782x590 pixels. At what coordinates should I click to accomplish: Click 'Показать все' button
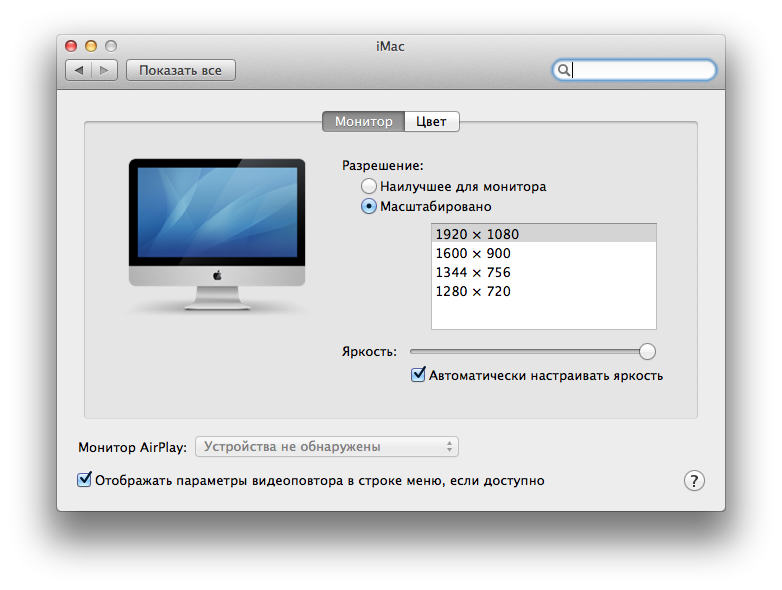[x=181, y=70]
